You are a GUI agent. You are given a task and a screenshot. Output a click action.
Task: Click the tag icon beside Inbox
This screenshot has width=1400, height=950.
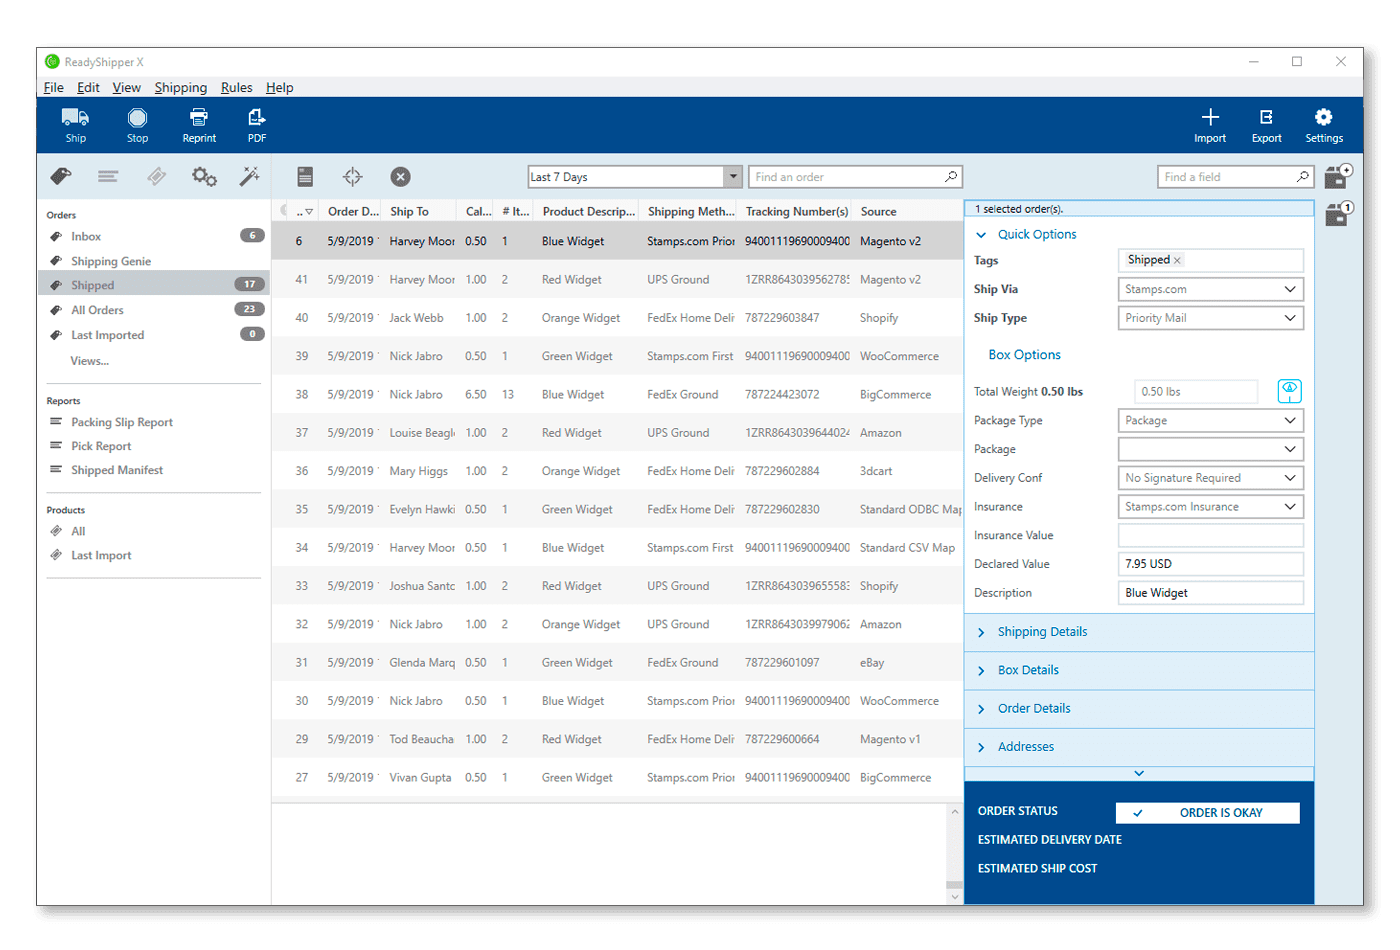point(56,237)
